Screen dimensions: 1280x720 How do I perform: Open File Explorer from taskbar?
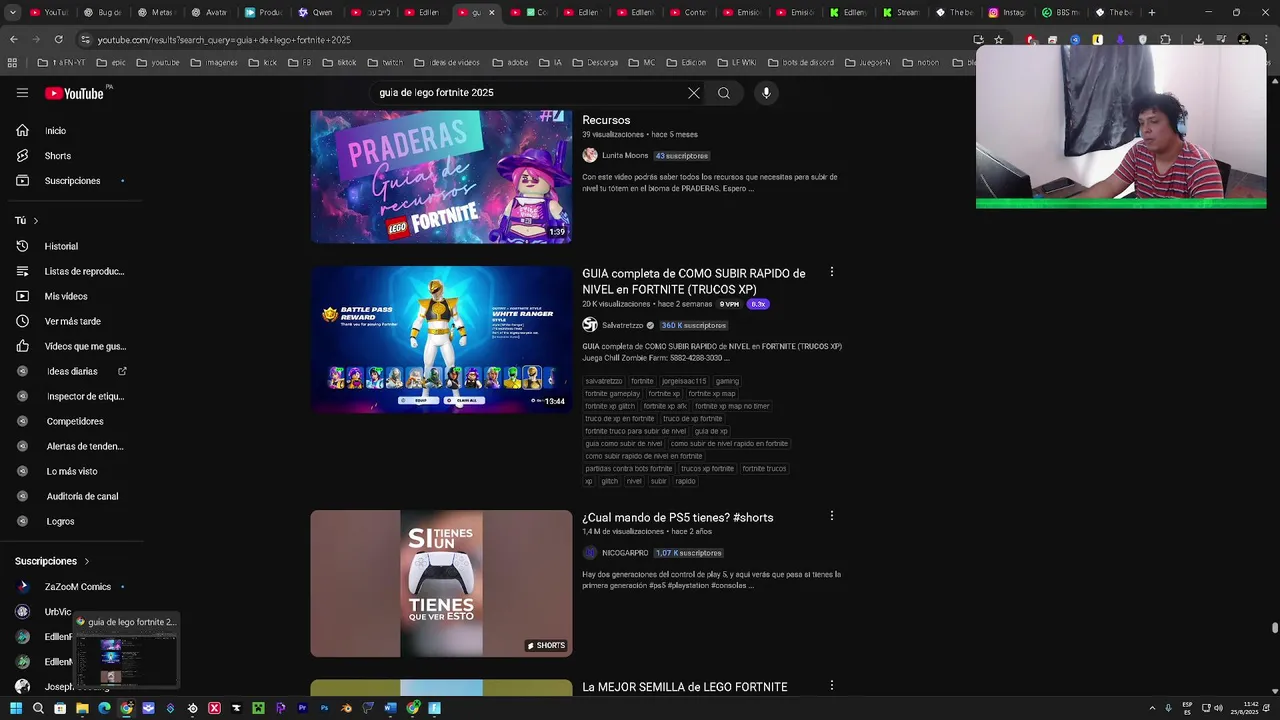(82, 708)
